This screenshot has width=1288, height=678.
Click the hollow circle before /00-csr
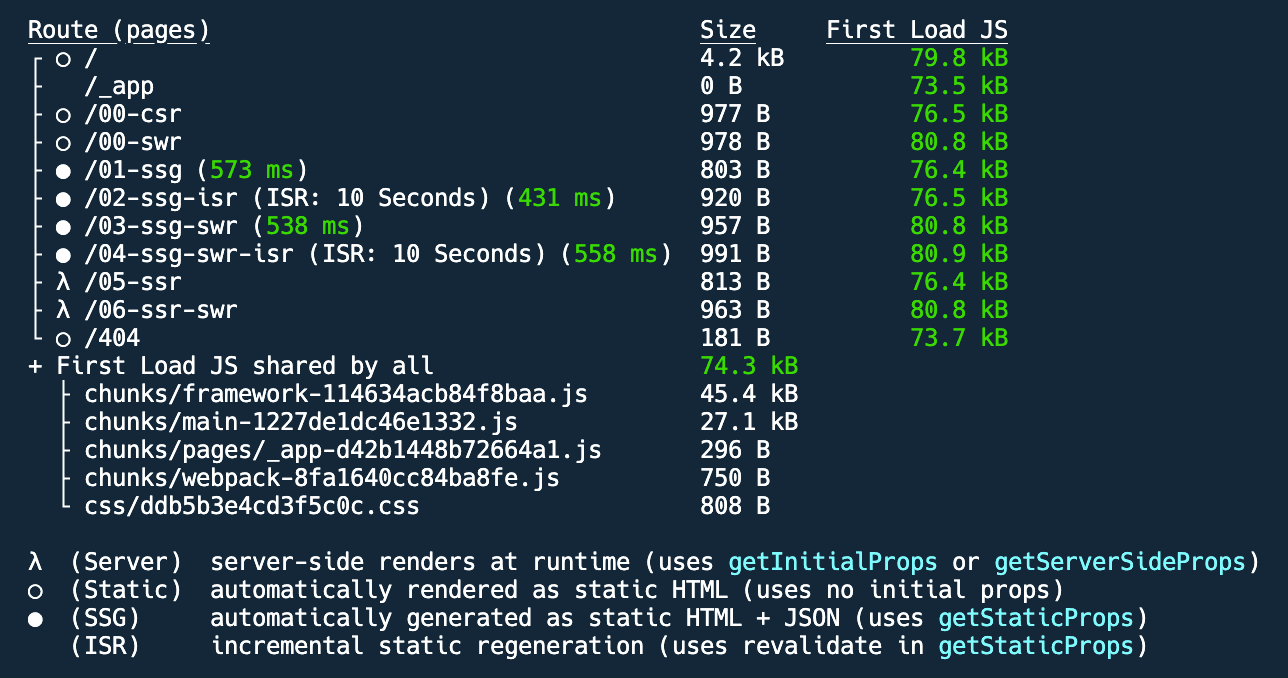coord(63,114)
